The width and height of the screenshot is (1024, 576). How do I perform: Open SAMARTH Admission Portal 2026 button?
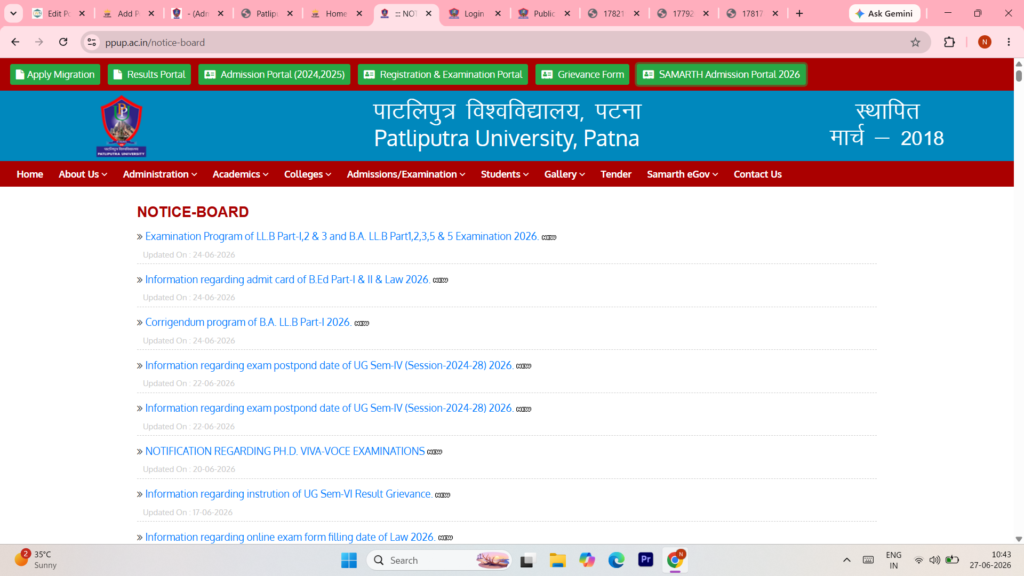tap(721, 74)
